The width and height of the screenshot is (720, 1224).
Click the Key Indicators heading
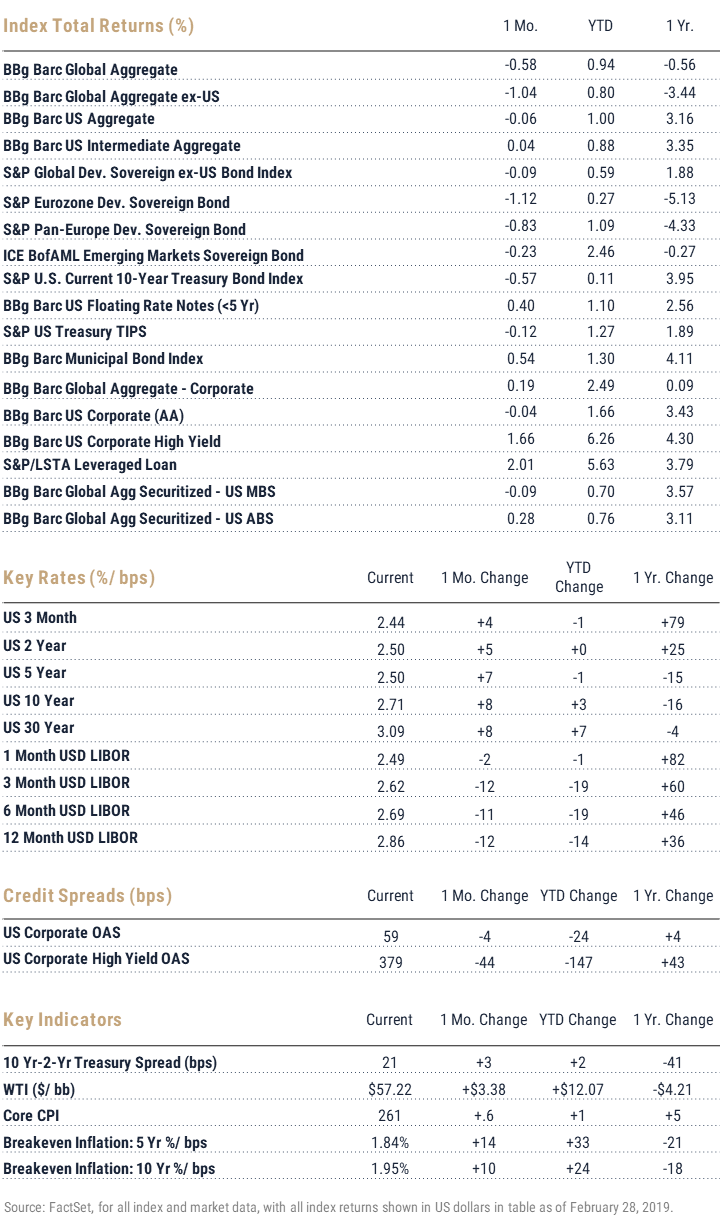click(x=63, y=1020)
